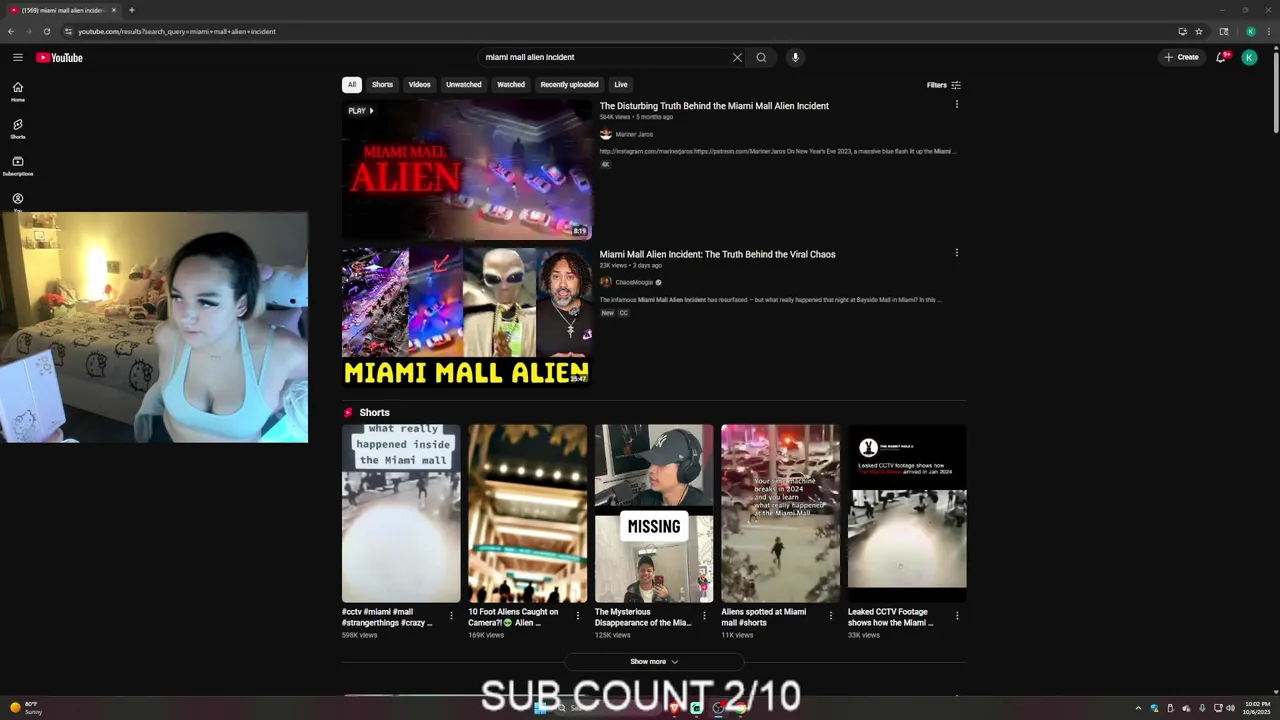The image size is (1280, 720).
Task: Select the Unwatched filter chip
Action: (x=463, y=85)
